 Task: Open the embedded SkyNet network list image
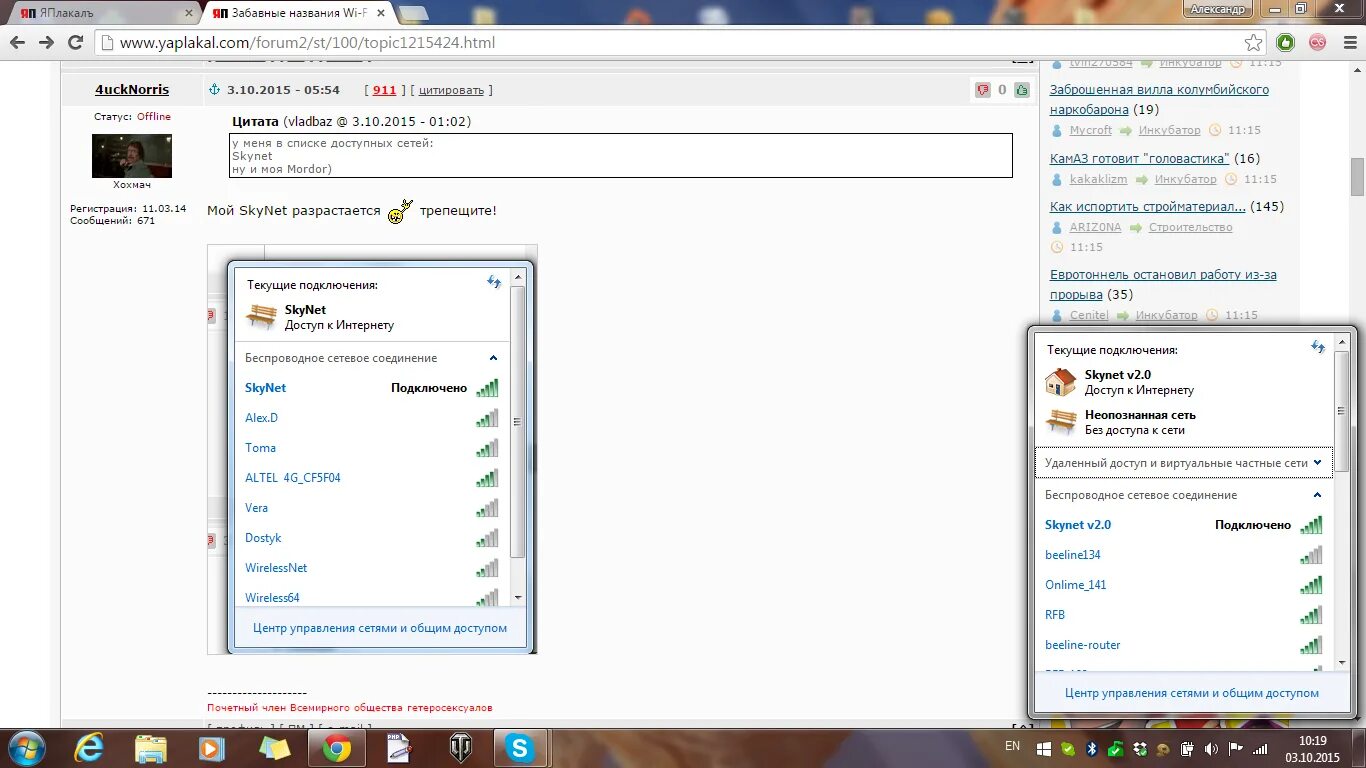[x=372, y=449]
